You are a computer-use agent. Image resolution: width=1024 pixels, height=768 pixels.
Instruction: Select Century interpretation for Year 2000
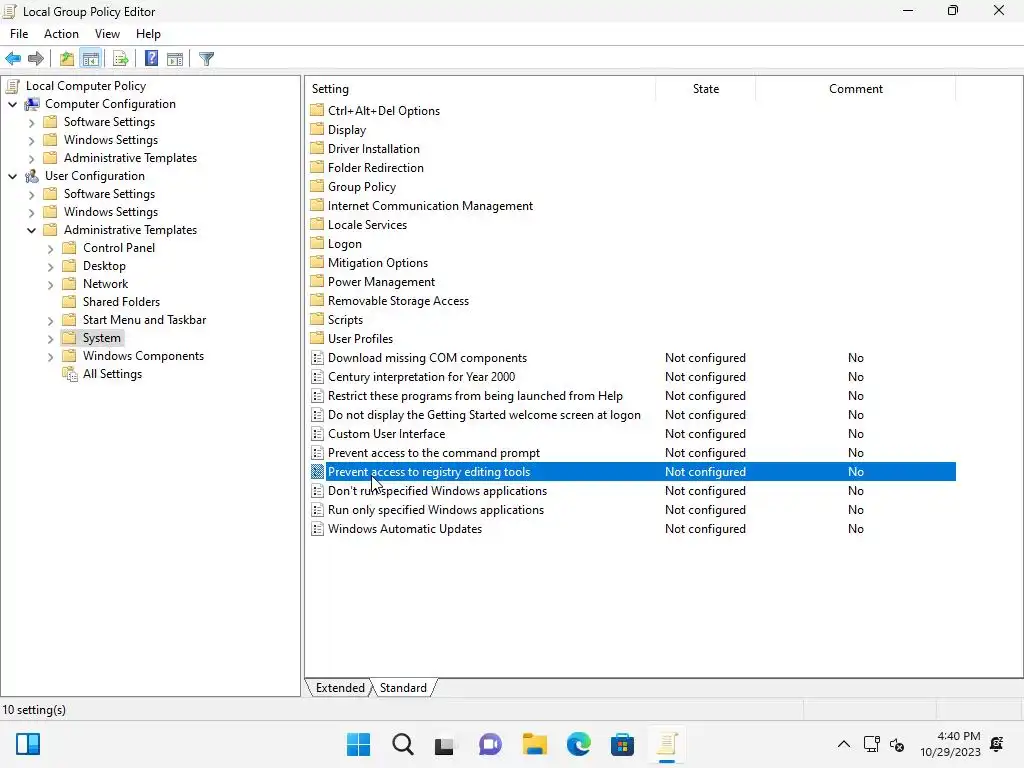pos(421,377)
